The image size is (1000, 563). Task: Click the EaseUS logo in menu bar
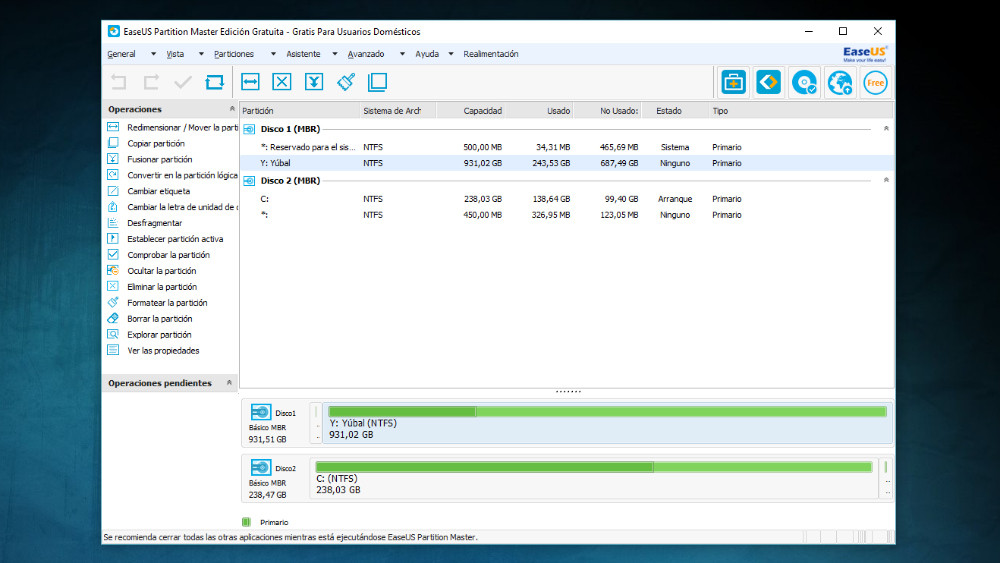tap(865, 54)
